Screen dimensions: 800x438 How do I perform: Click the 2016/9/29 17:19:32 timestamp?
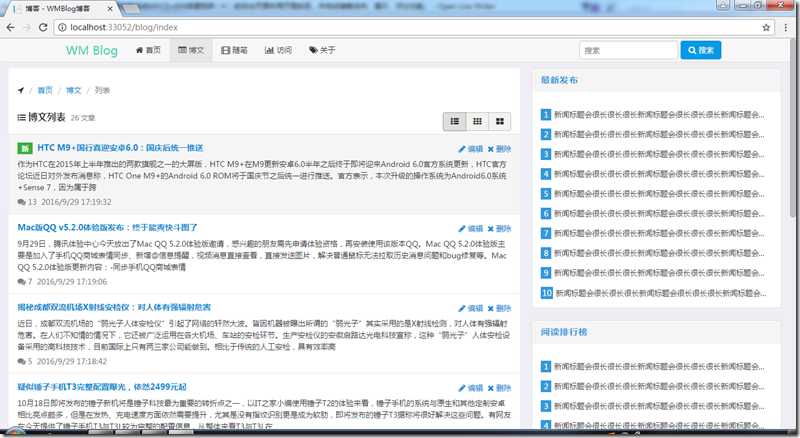pos(75,202)
